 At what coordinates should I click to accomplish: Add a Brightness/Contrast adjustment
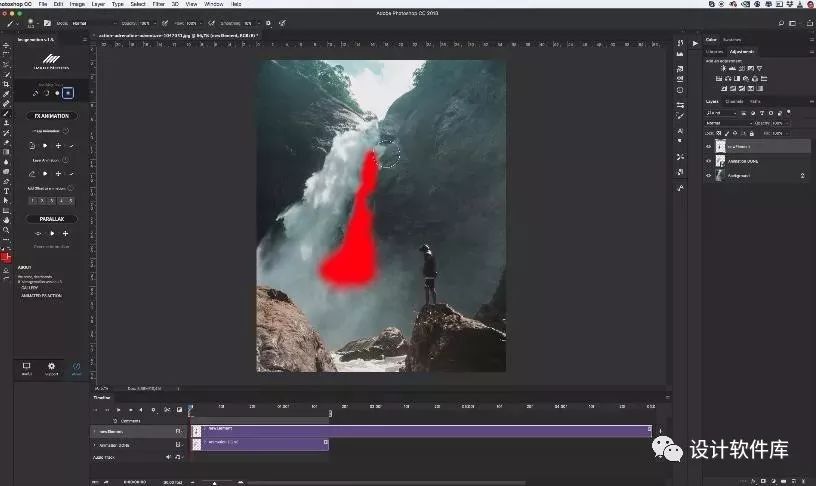pos(723,68)
